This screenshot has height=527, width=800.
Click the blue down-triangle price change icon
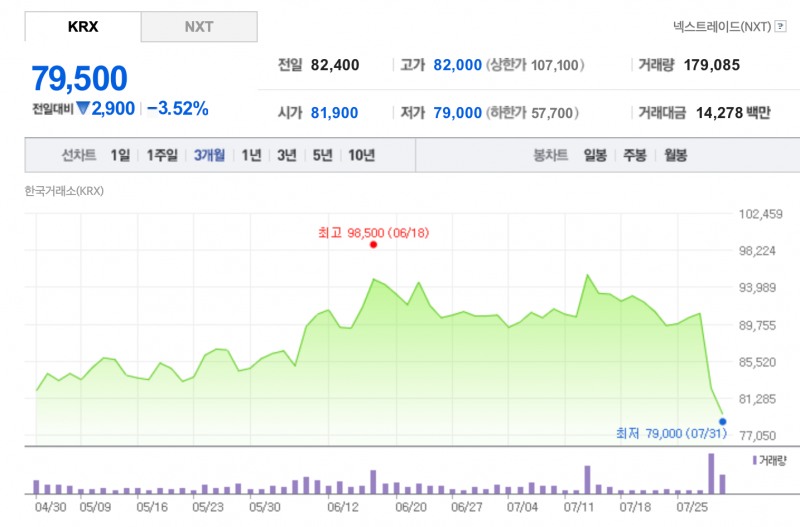pyautogui.click(x=83, y=108)
